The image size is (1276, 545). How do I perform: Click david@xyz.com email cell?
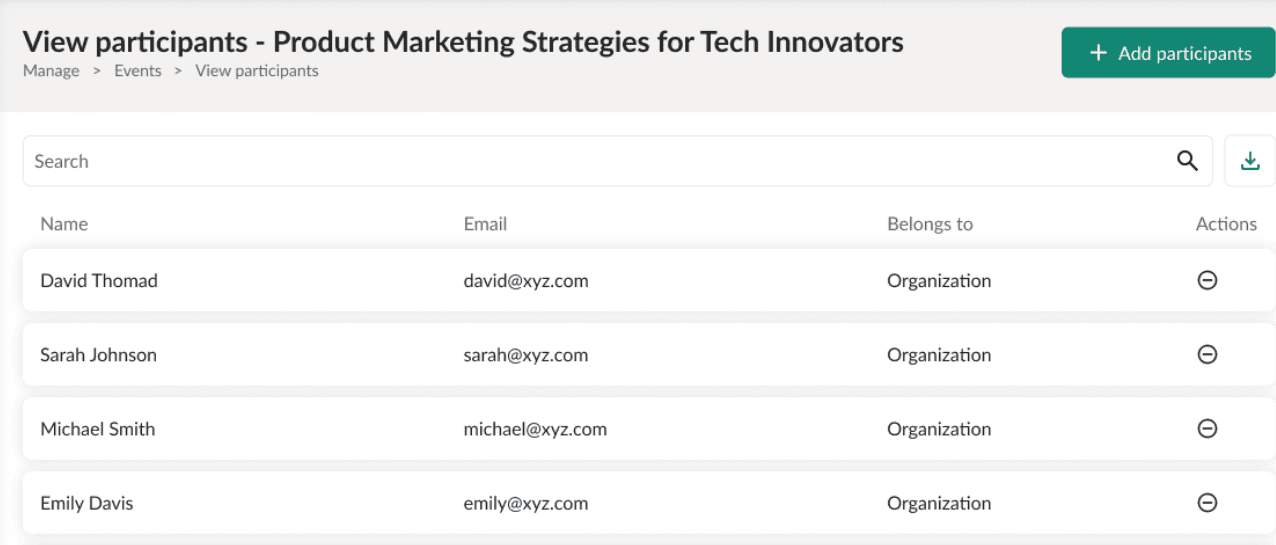click(526, 281)
